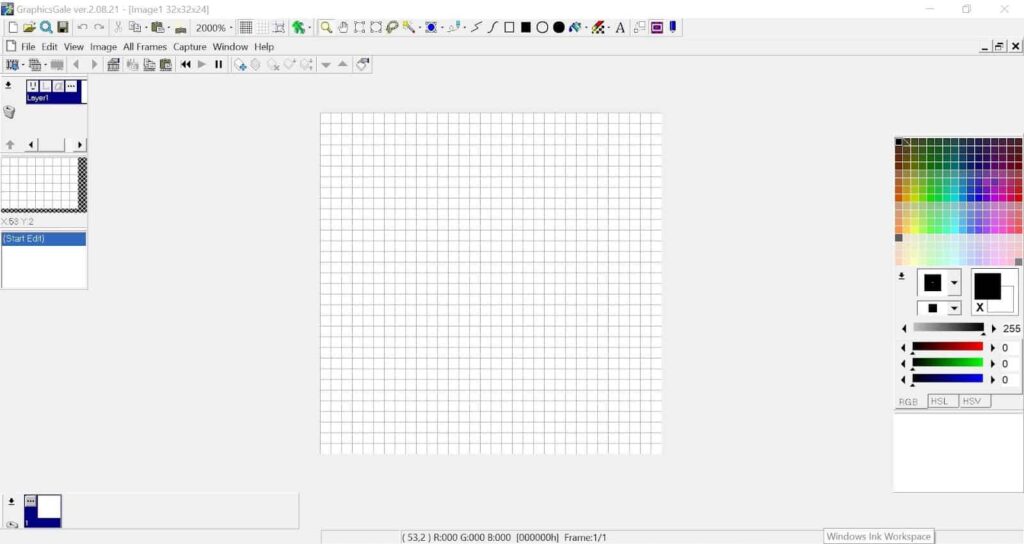Open the frame properties dropdown in animation toolbar

(23, 65)
